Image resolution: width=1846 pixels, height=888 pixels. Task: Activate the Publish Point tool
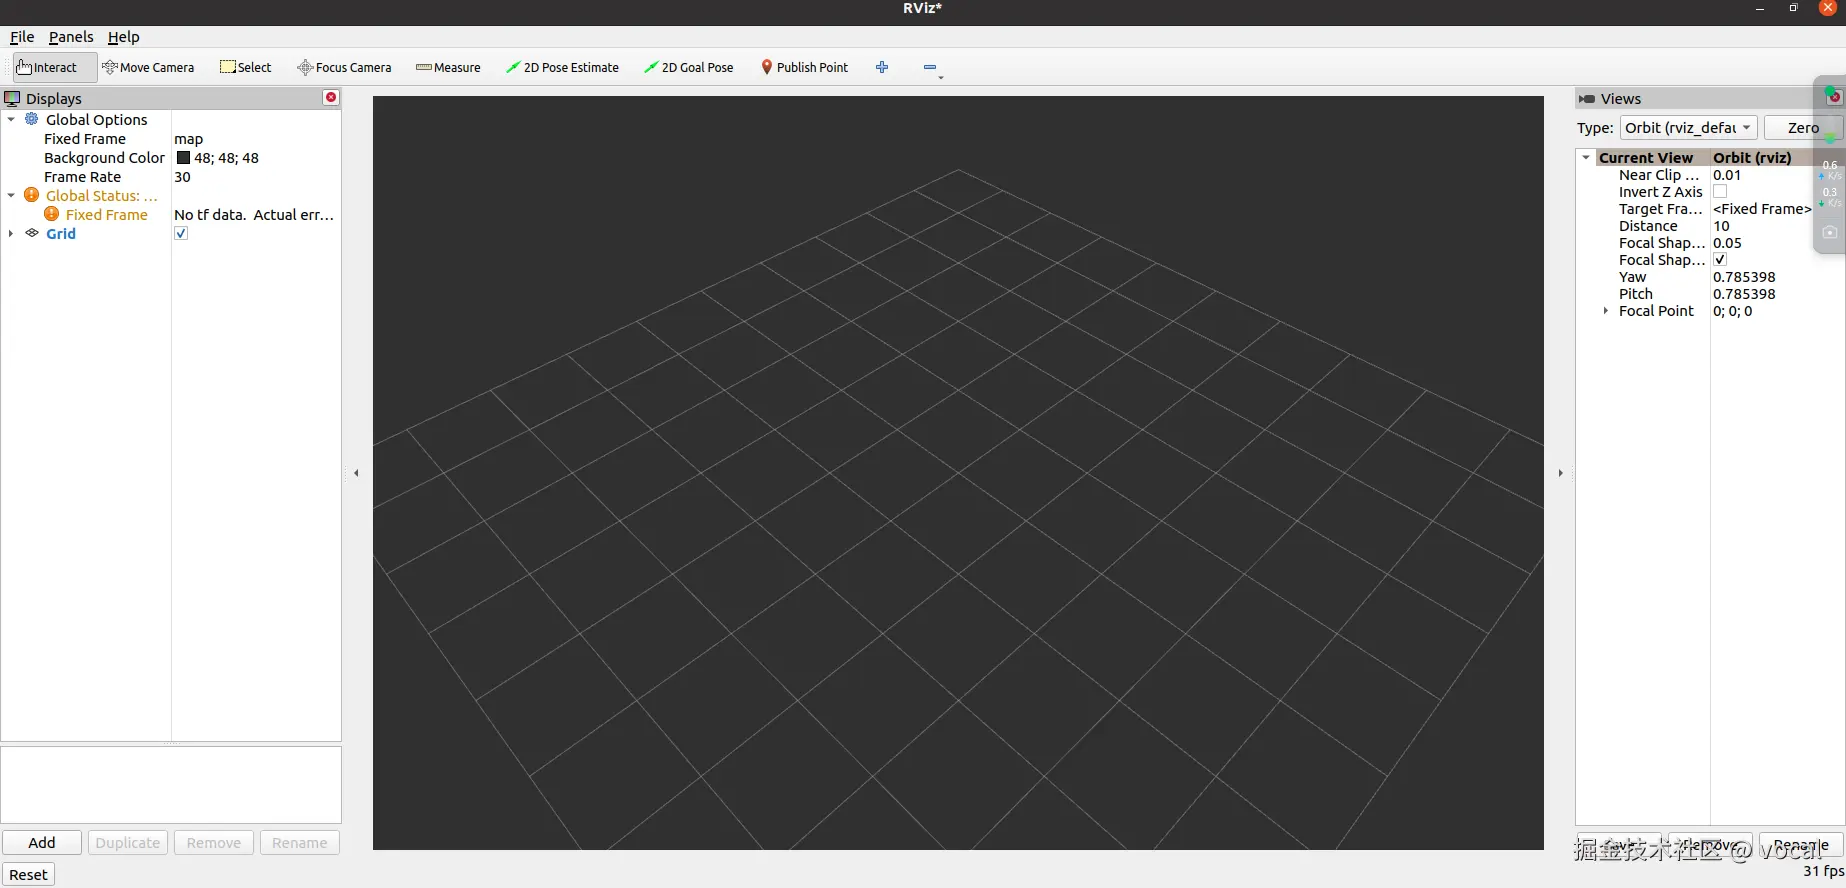pyautogui.click(x=805, y=67)
